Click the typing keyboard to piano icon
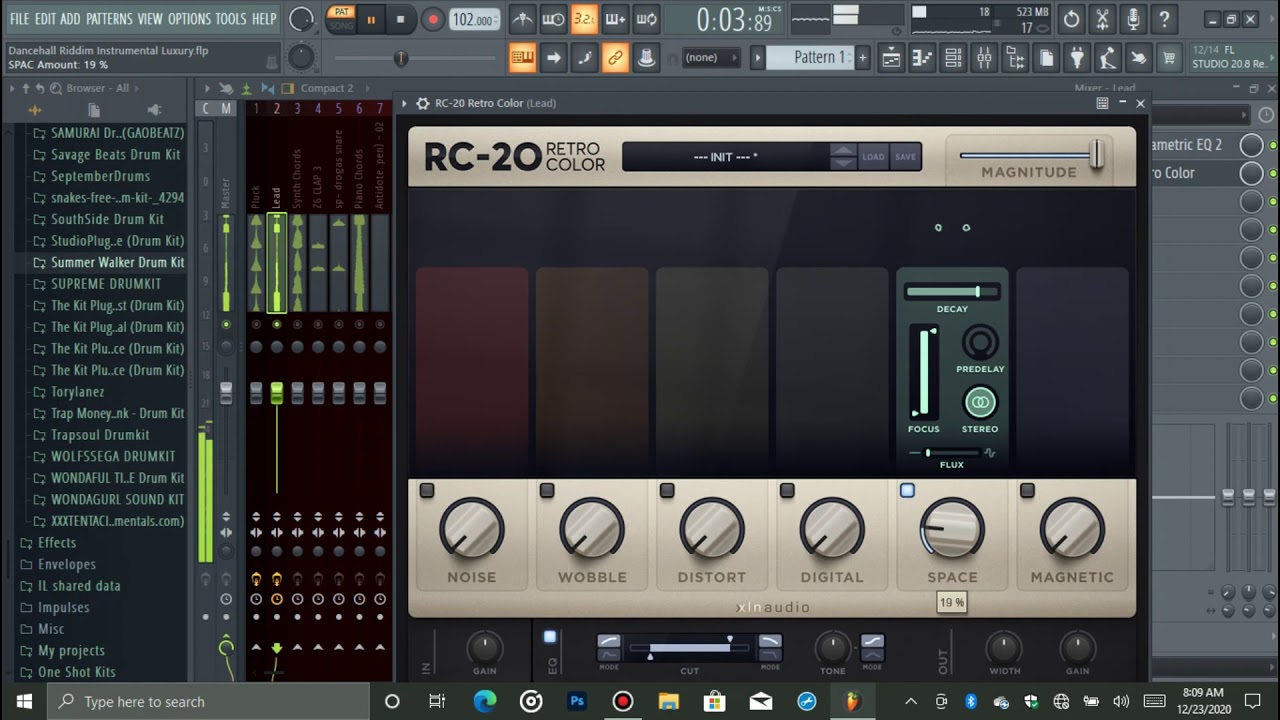 (x=522, y=58)
